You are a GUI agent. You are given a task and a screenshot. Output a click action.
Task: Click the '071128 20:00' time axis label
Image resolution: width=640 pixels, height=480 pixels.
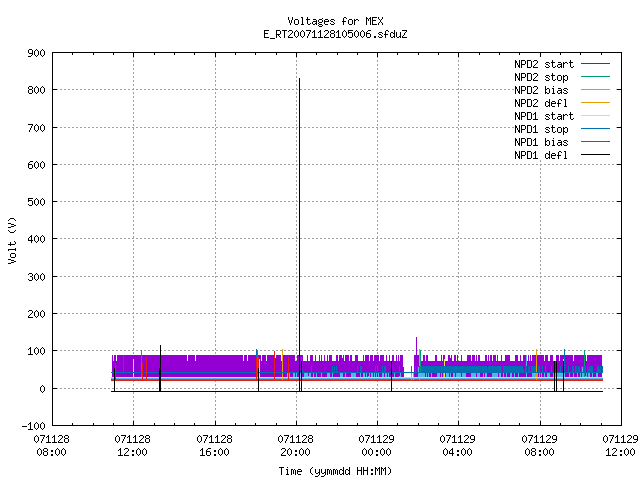pos(296,446)
